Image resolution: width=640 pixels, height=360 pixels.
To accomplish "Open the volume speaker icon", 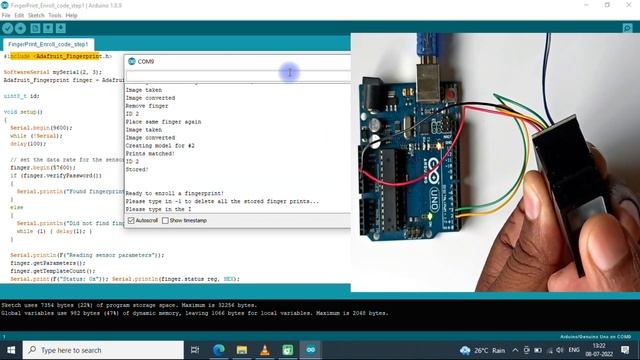I will [x=560, y=350].
